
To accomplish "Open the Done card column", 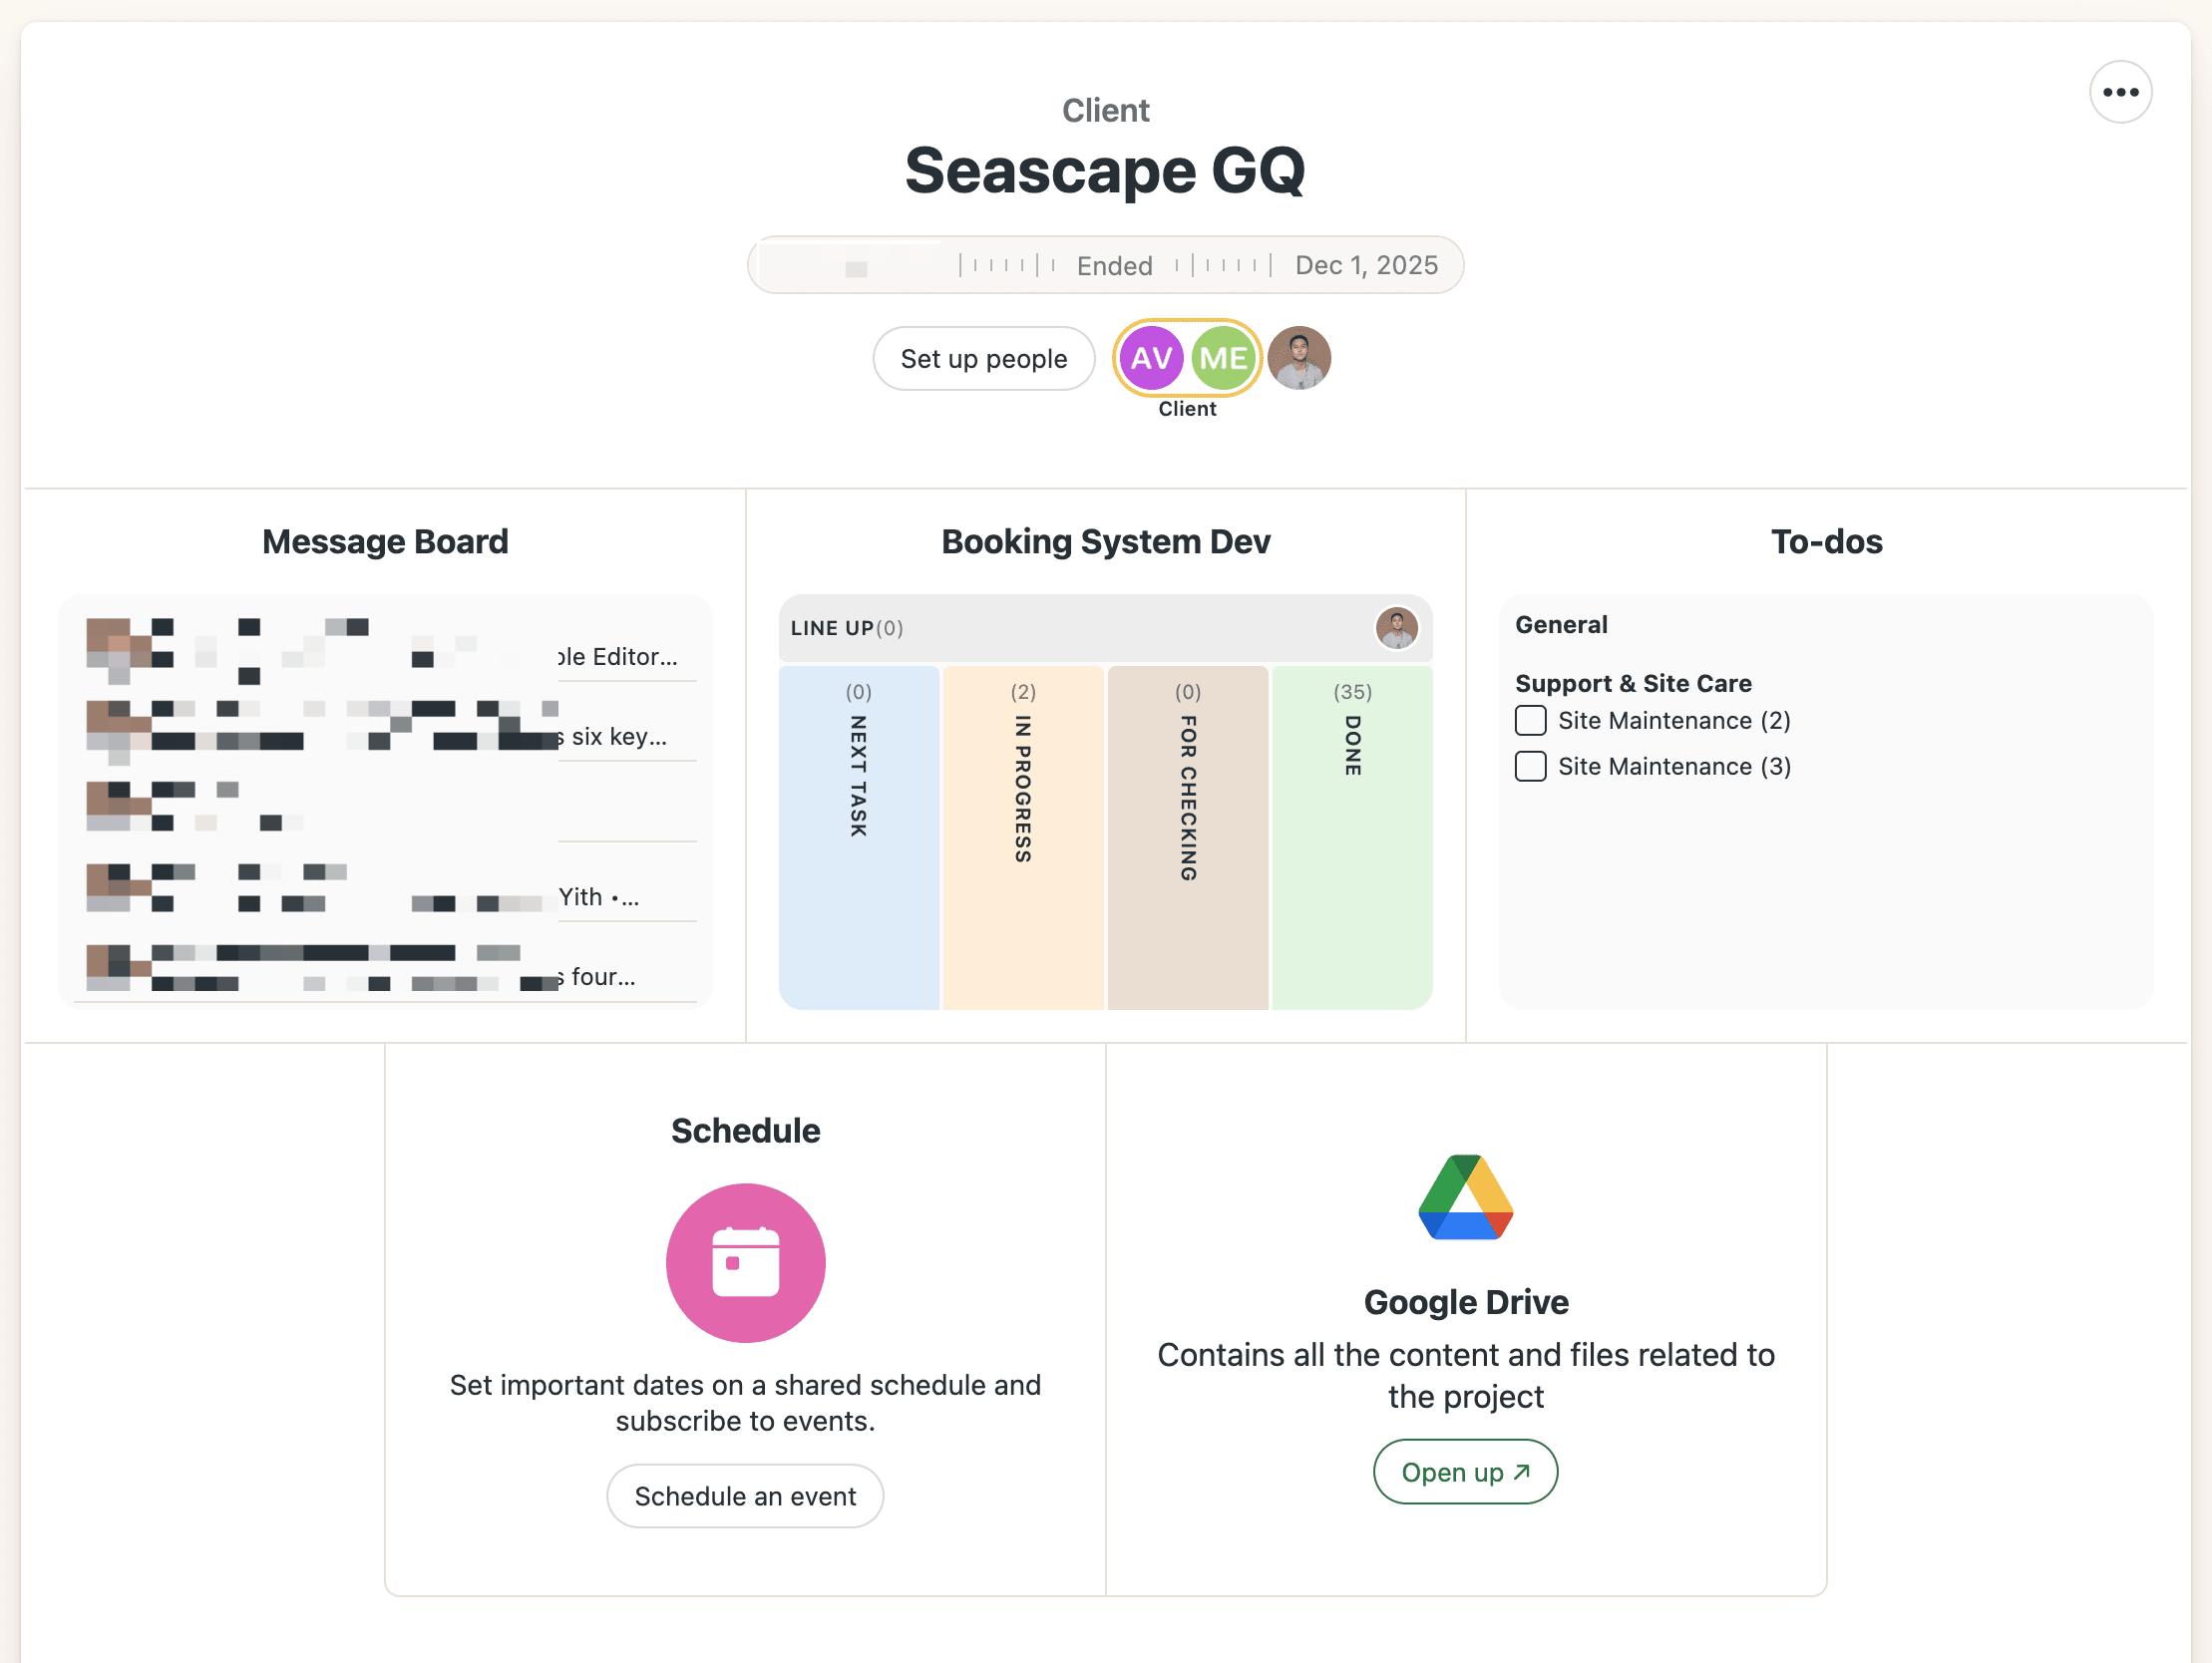I will click(1352, 837).
